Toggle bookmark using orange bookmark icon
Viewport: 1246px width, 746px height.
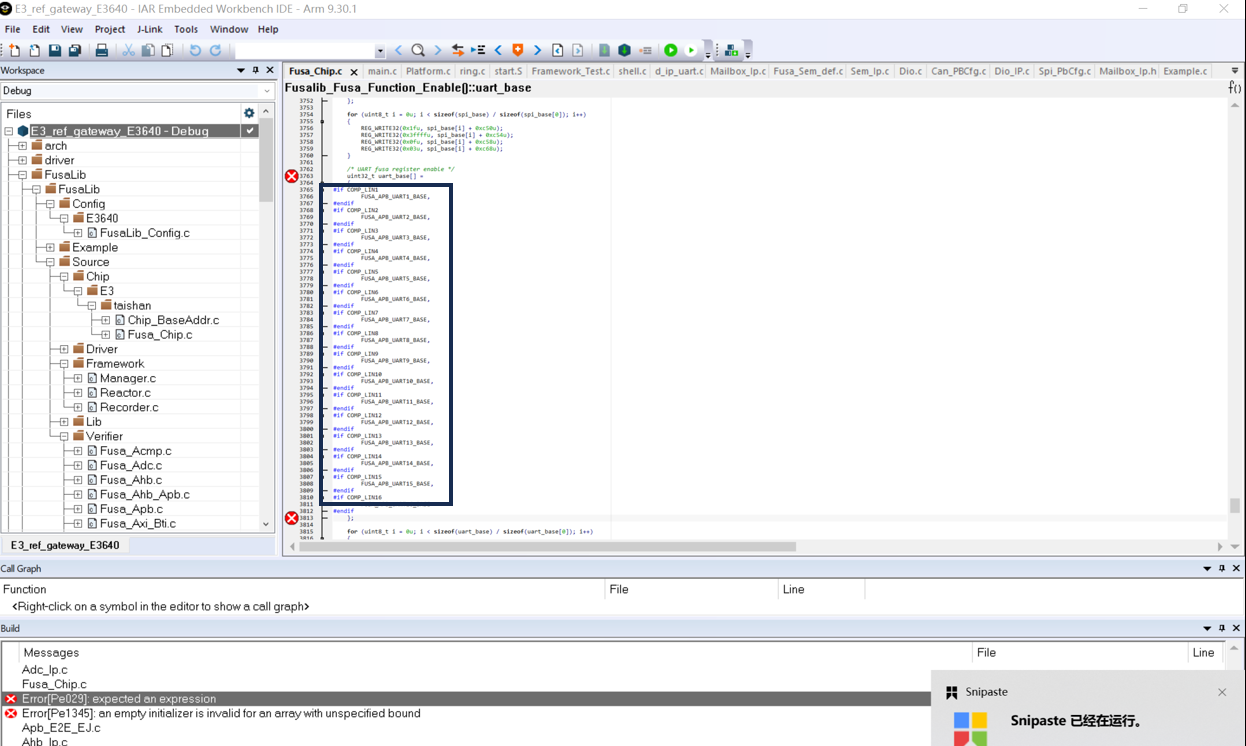pos(517,51)
